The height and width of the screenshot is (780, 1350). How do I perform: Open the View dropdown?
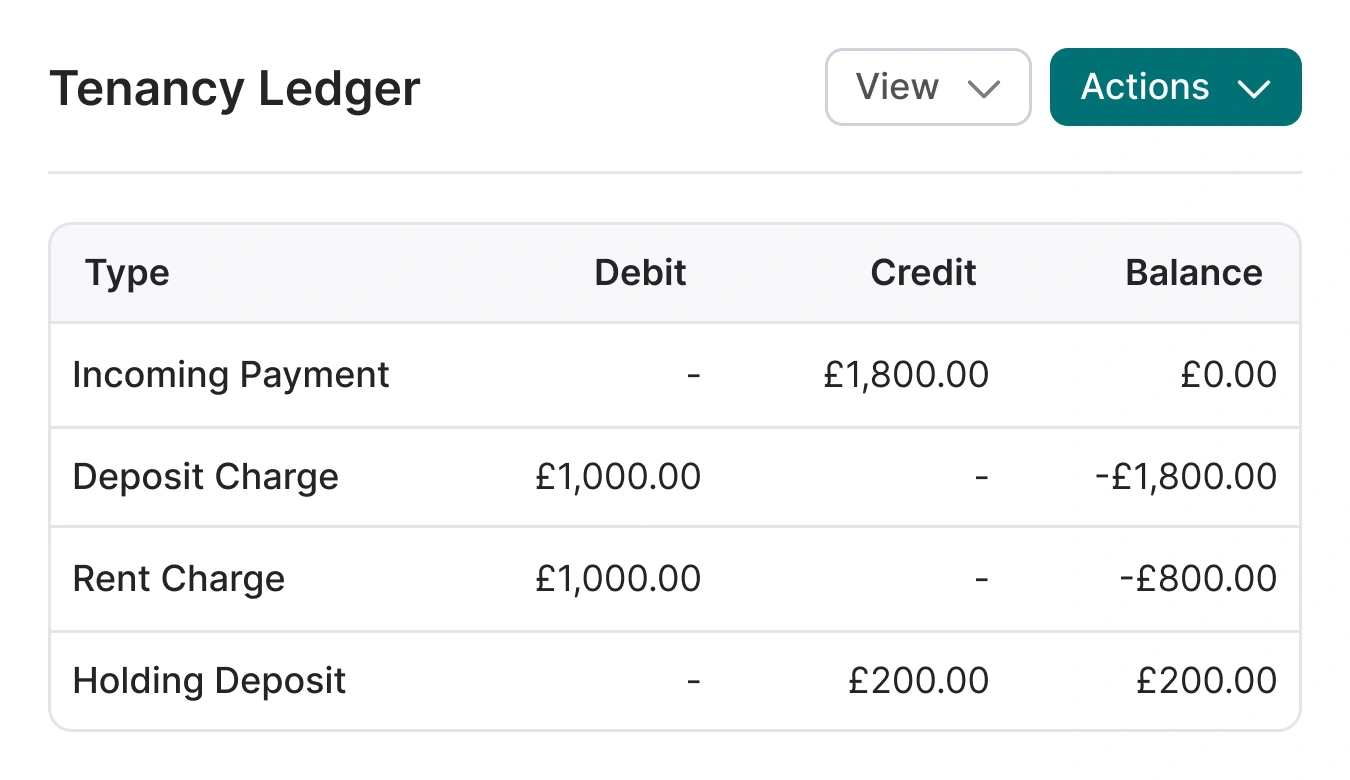[x=927, y=87]
